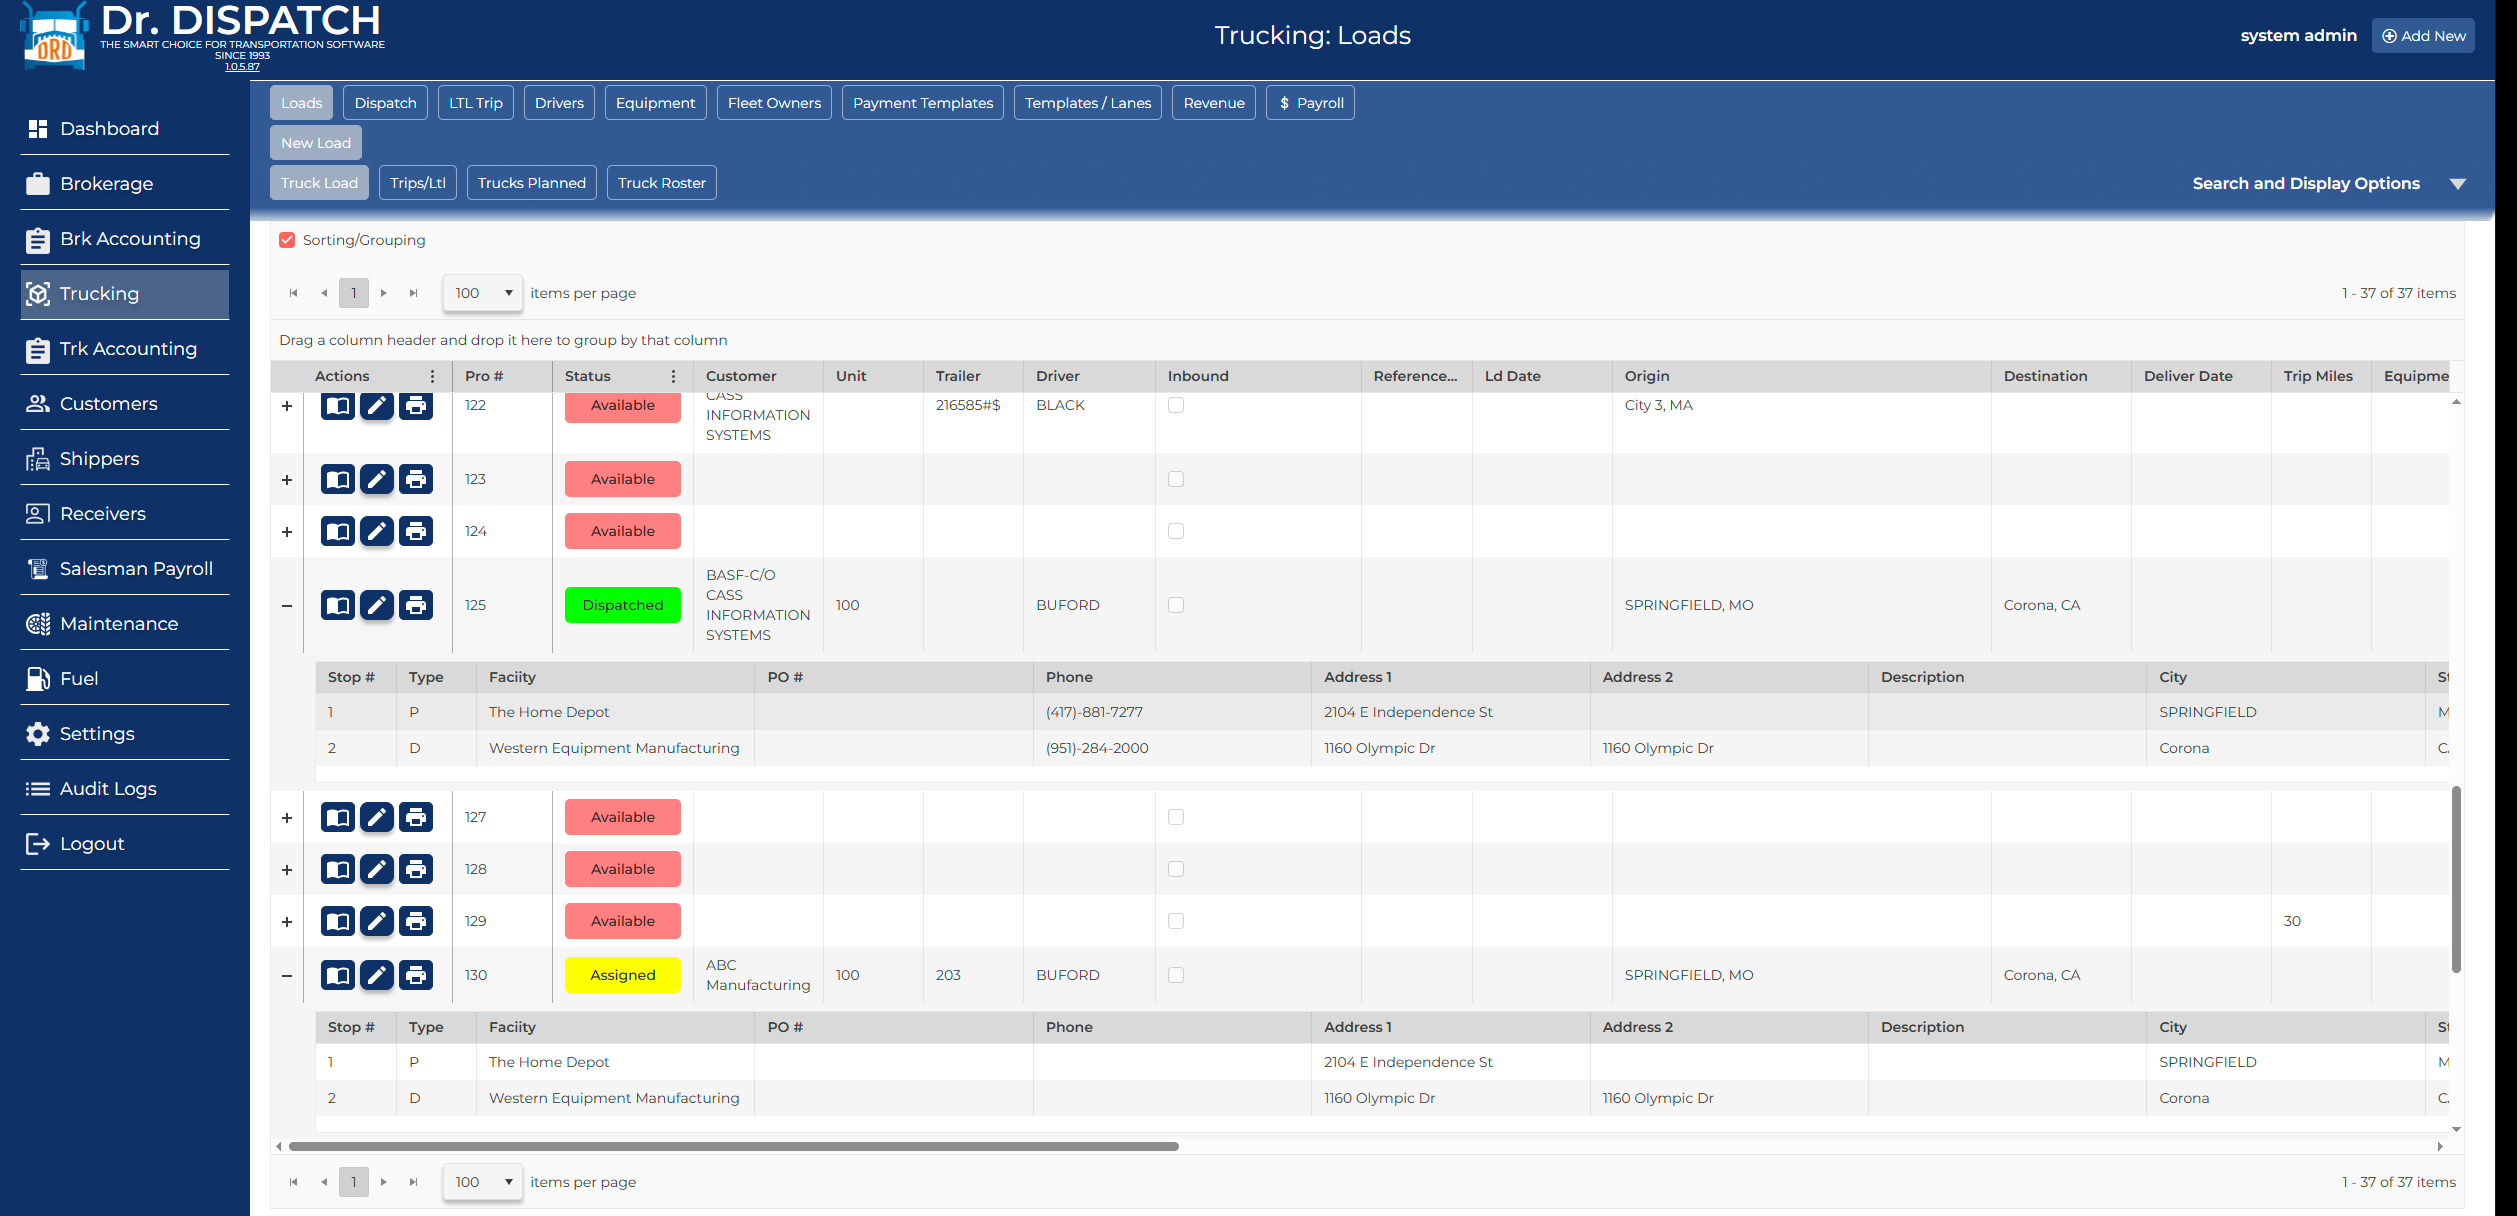This screenshot has width=2517, height=1216.
Task: Collapse the stops detail for load 125
Action: [287, 606]
